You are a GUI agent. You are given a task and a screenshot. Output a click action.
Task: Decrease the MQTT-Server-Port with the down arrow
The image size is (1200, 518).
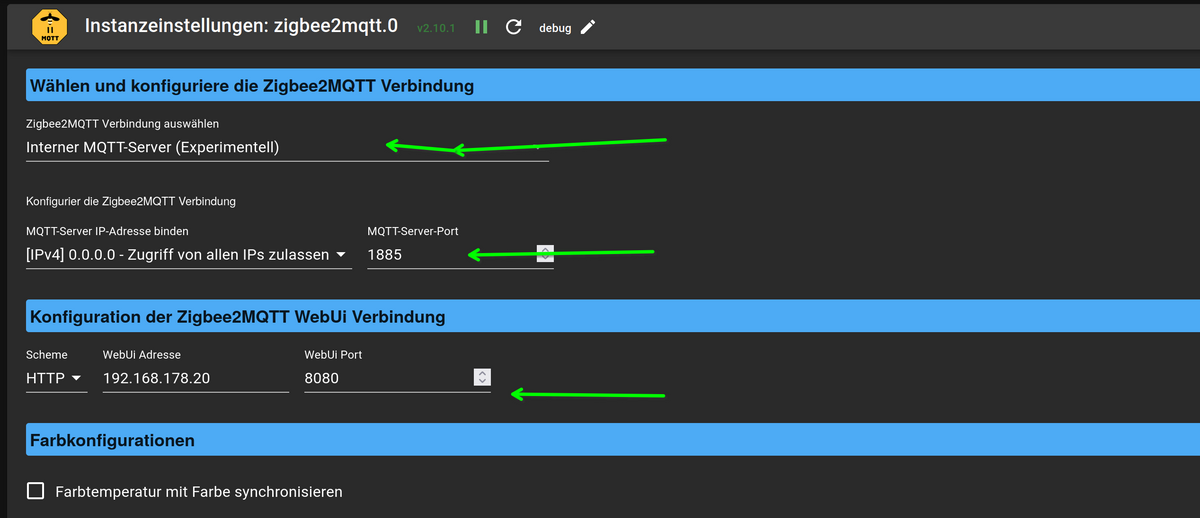point(545,258)
